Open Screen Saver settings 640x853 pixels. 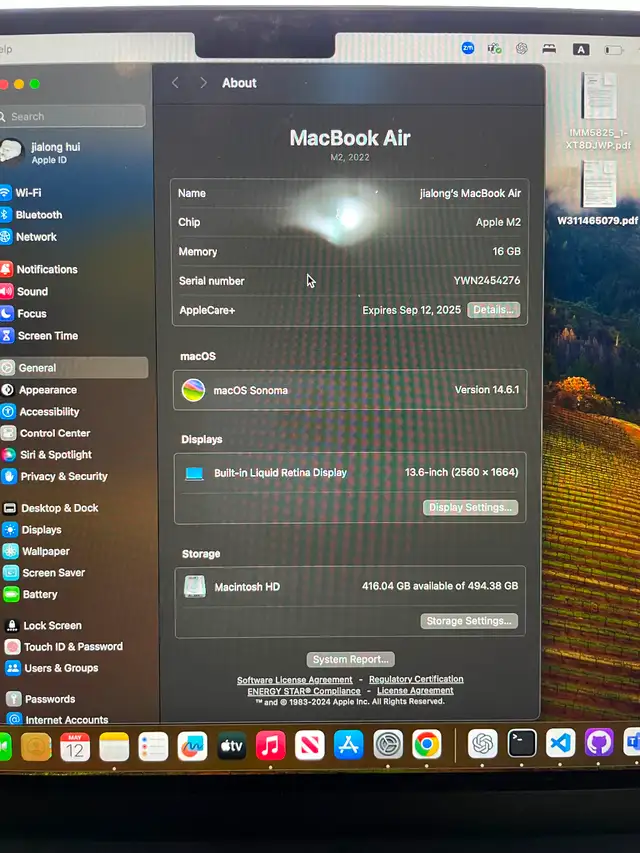(45, 573)
